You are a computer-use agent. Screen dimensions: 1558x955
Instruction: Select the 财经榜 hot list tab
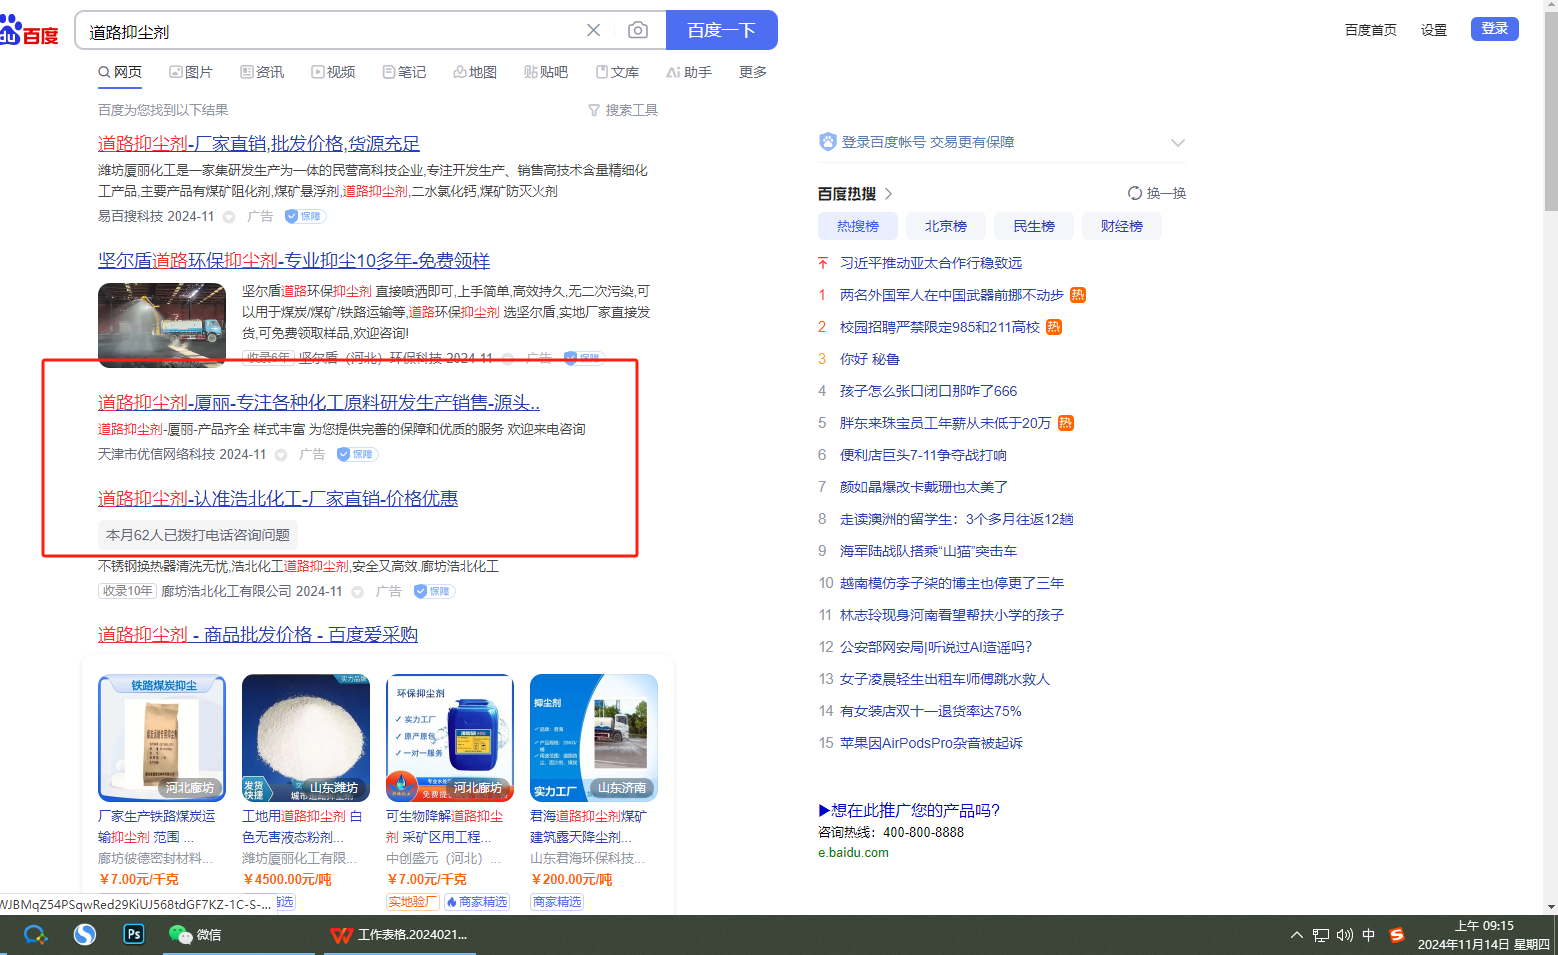(x=1122, y=226)
